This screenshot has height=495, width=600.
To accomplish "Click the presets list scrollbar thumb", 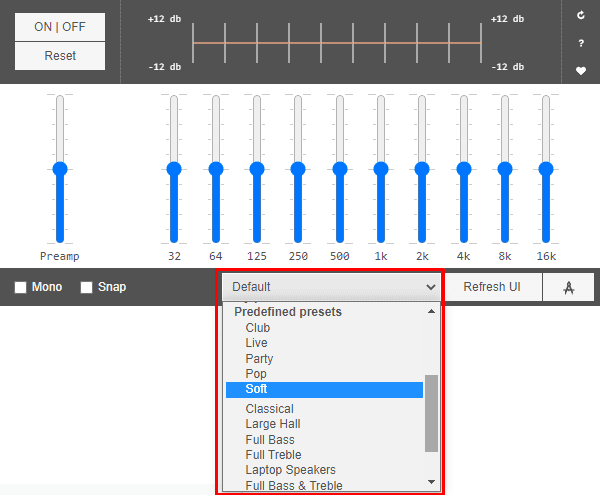I will [x=431, y=413].
